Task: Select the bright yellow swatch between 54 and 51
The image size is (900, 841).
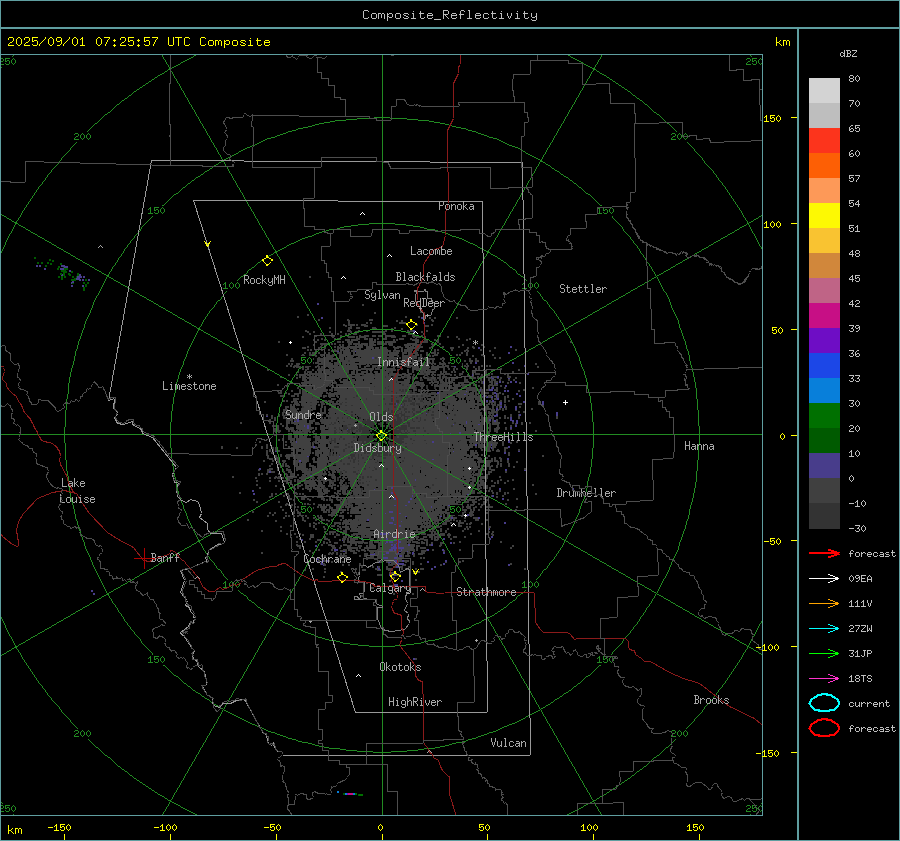Action: pos(824,216)
